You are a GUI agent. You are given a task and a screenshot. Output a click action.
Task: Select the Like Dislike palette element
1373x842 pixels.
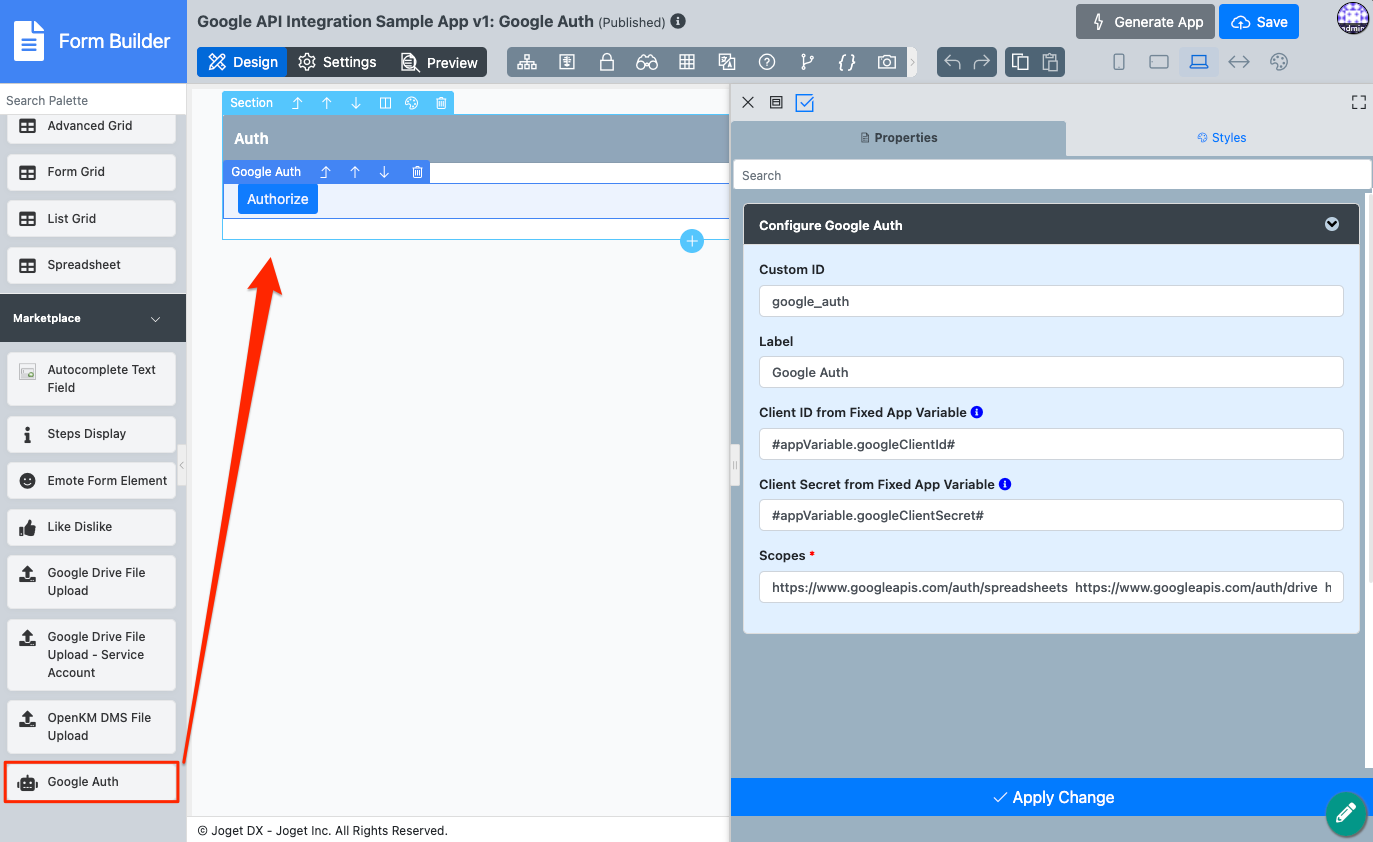click(91, 527)
